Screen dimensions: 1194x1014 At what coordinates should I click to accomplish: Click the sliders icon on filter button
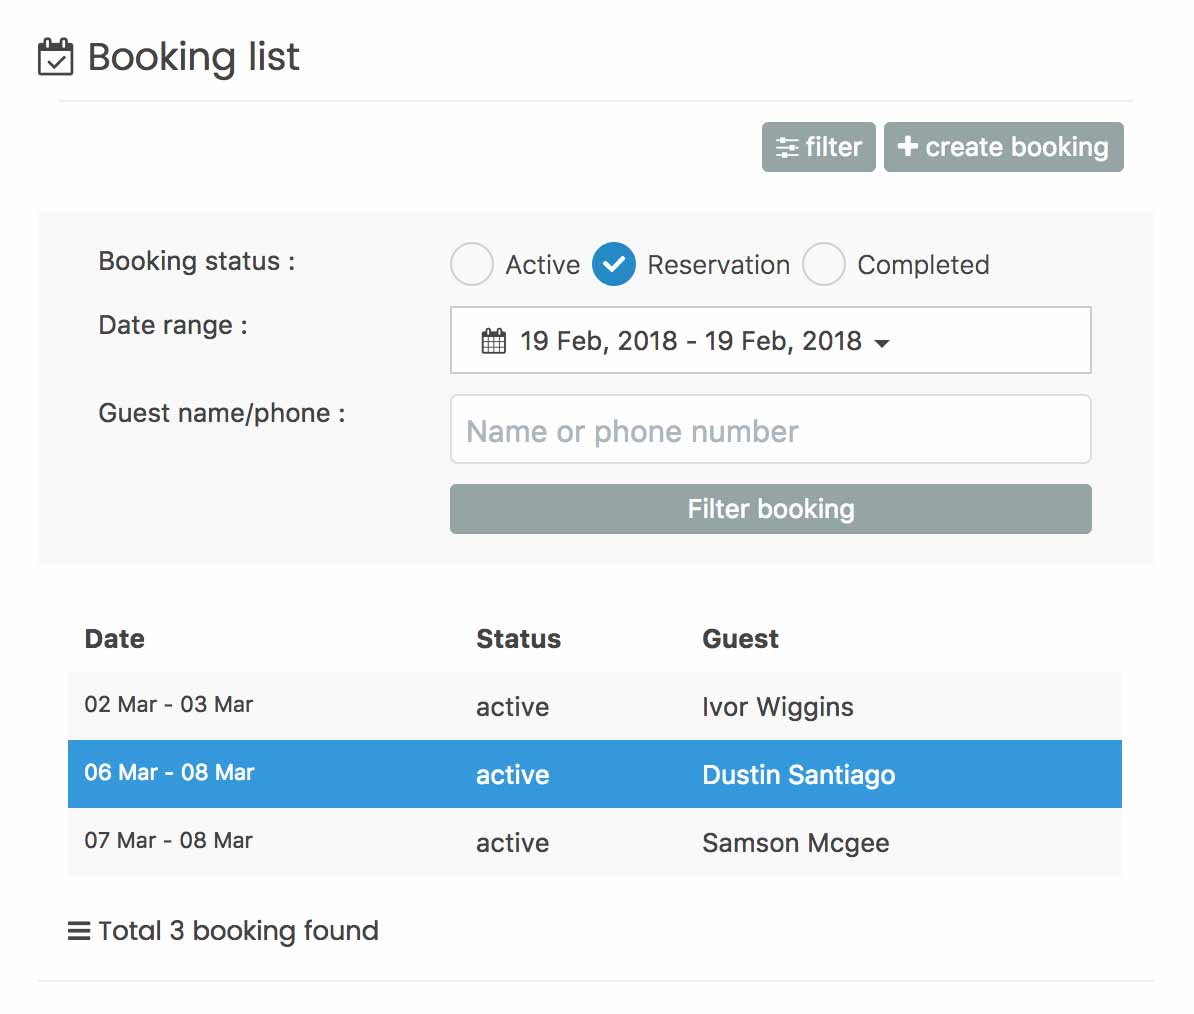(787, 148)
